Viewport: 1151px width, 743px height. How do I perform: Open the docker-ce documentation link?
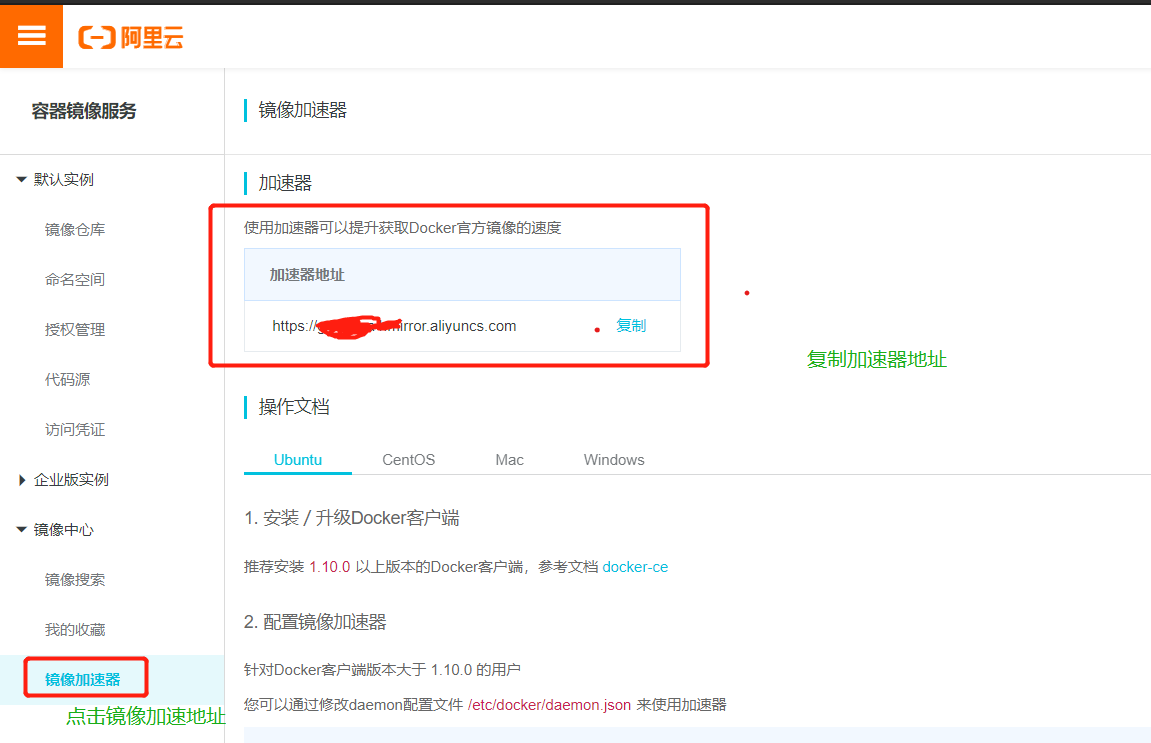(635, 565)
